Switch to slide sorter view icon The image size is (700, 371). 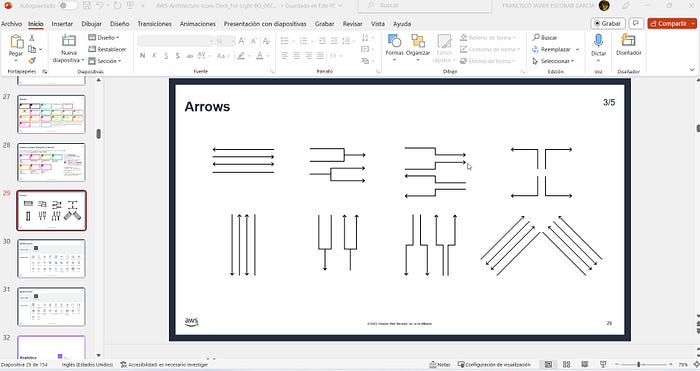(566, 364)
